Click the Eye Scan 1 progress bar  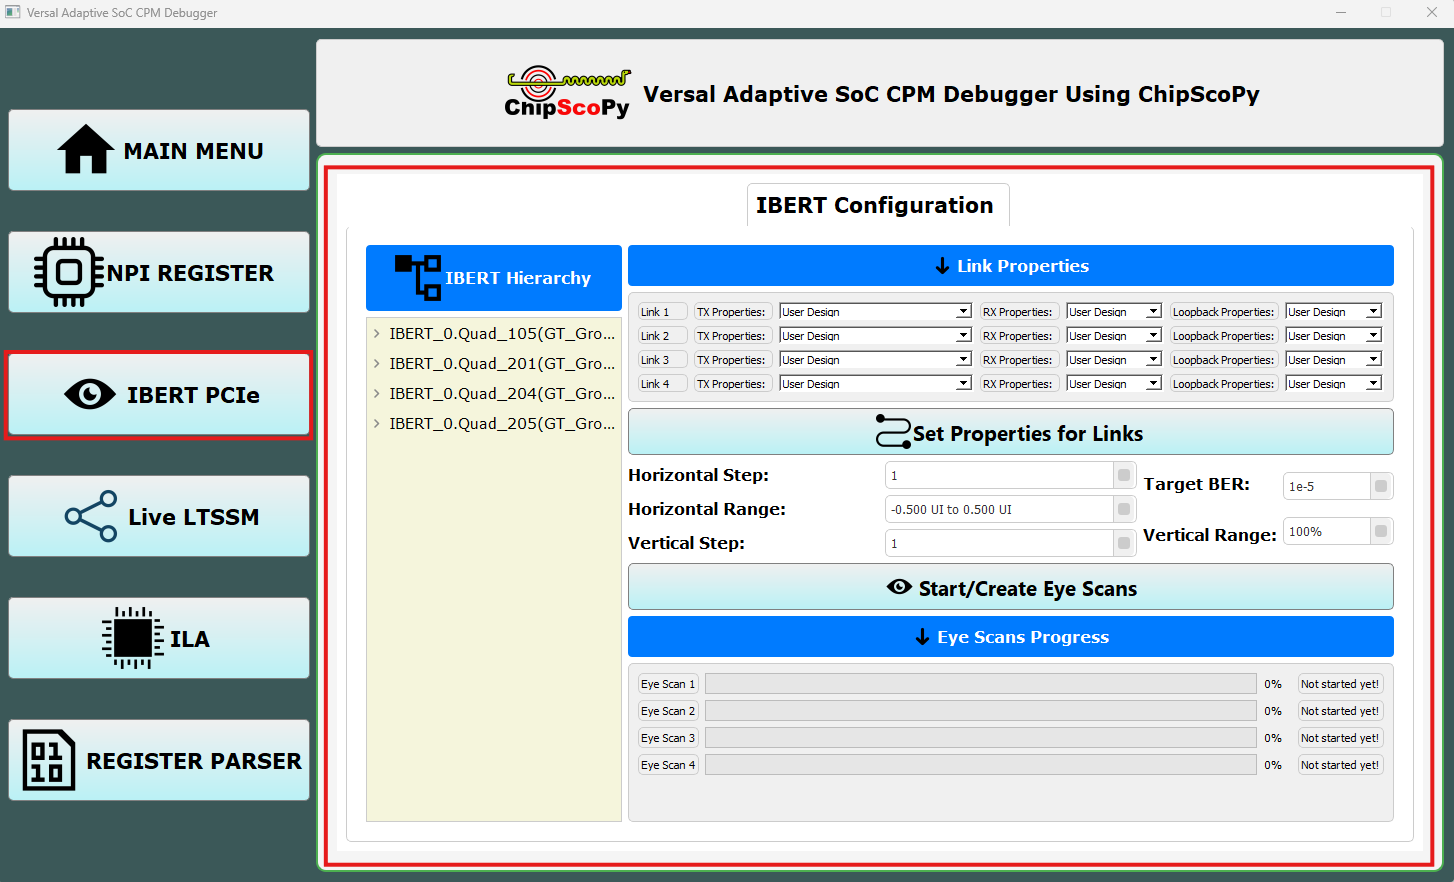tap(981, 684)
